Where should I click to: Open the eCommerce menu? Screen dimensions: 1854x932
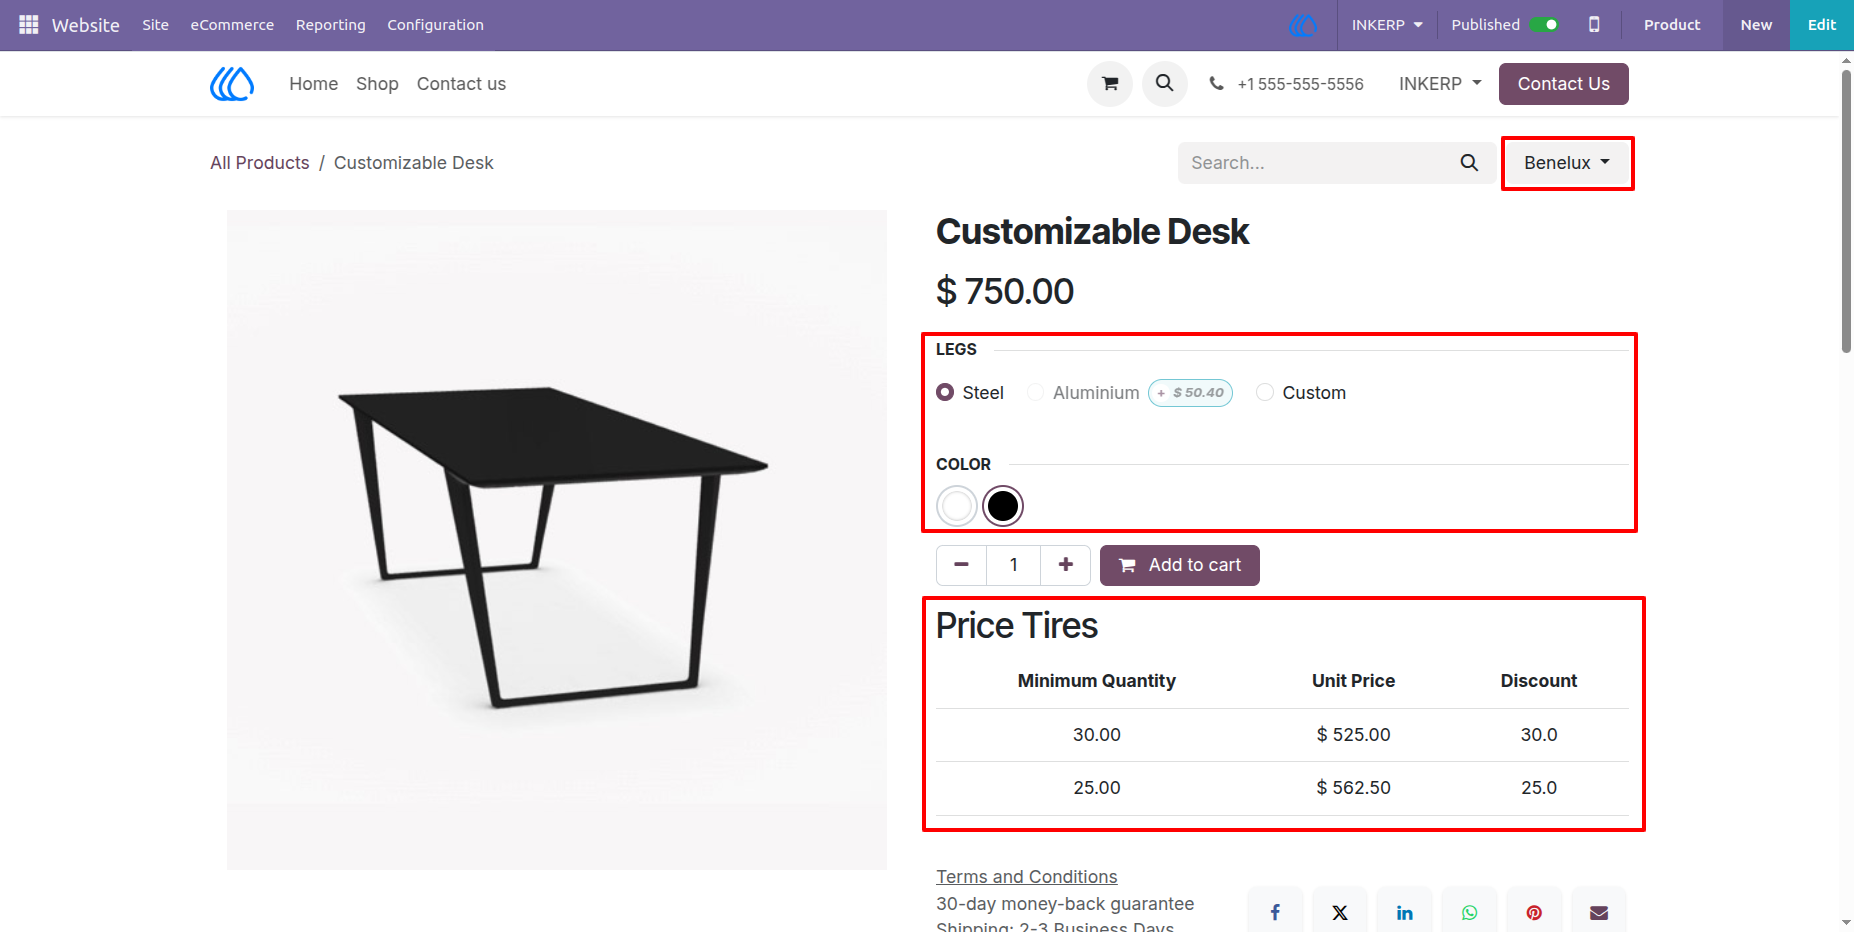[x=232, y=24]
